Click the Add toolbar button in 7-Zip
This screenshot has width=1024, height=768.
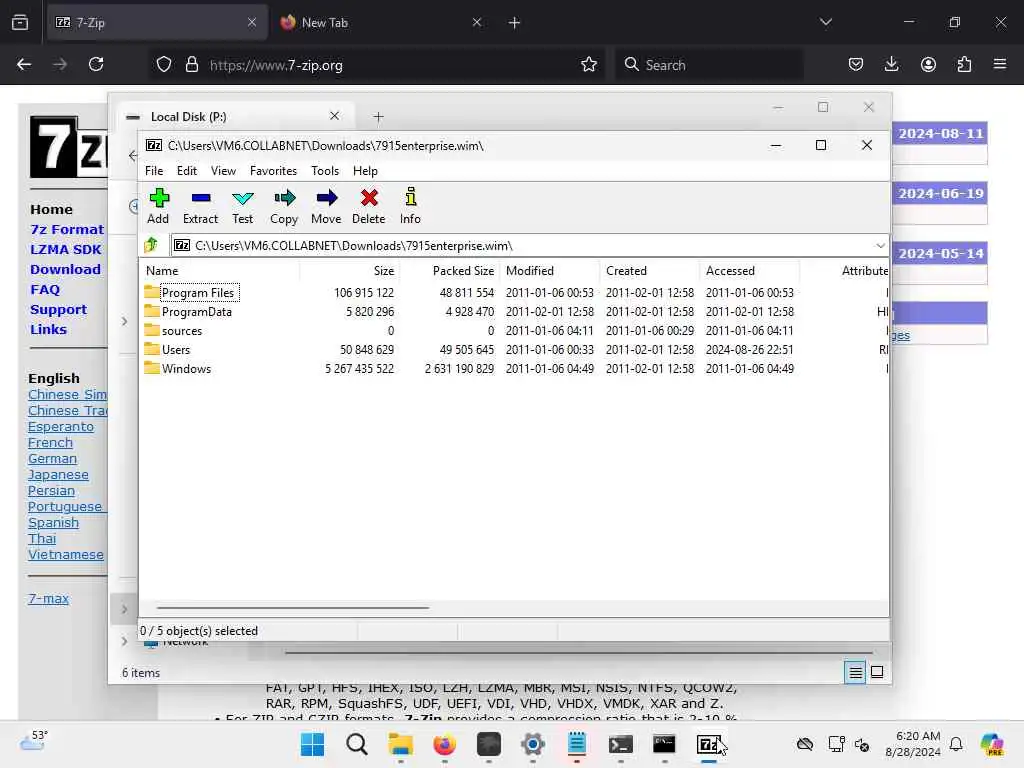(158, 206)
